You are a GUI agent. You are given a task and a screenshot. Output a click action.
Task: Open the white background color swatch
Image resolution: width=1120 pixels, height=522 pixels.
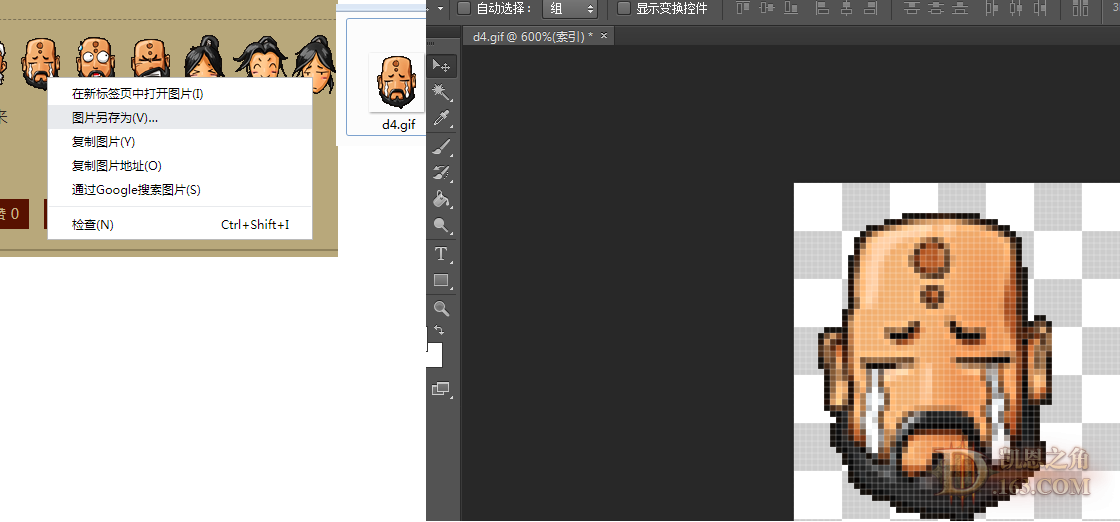point(434,355)
